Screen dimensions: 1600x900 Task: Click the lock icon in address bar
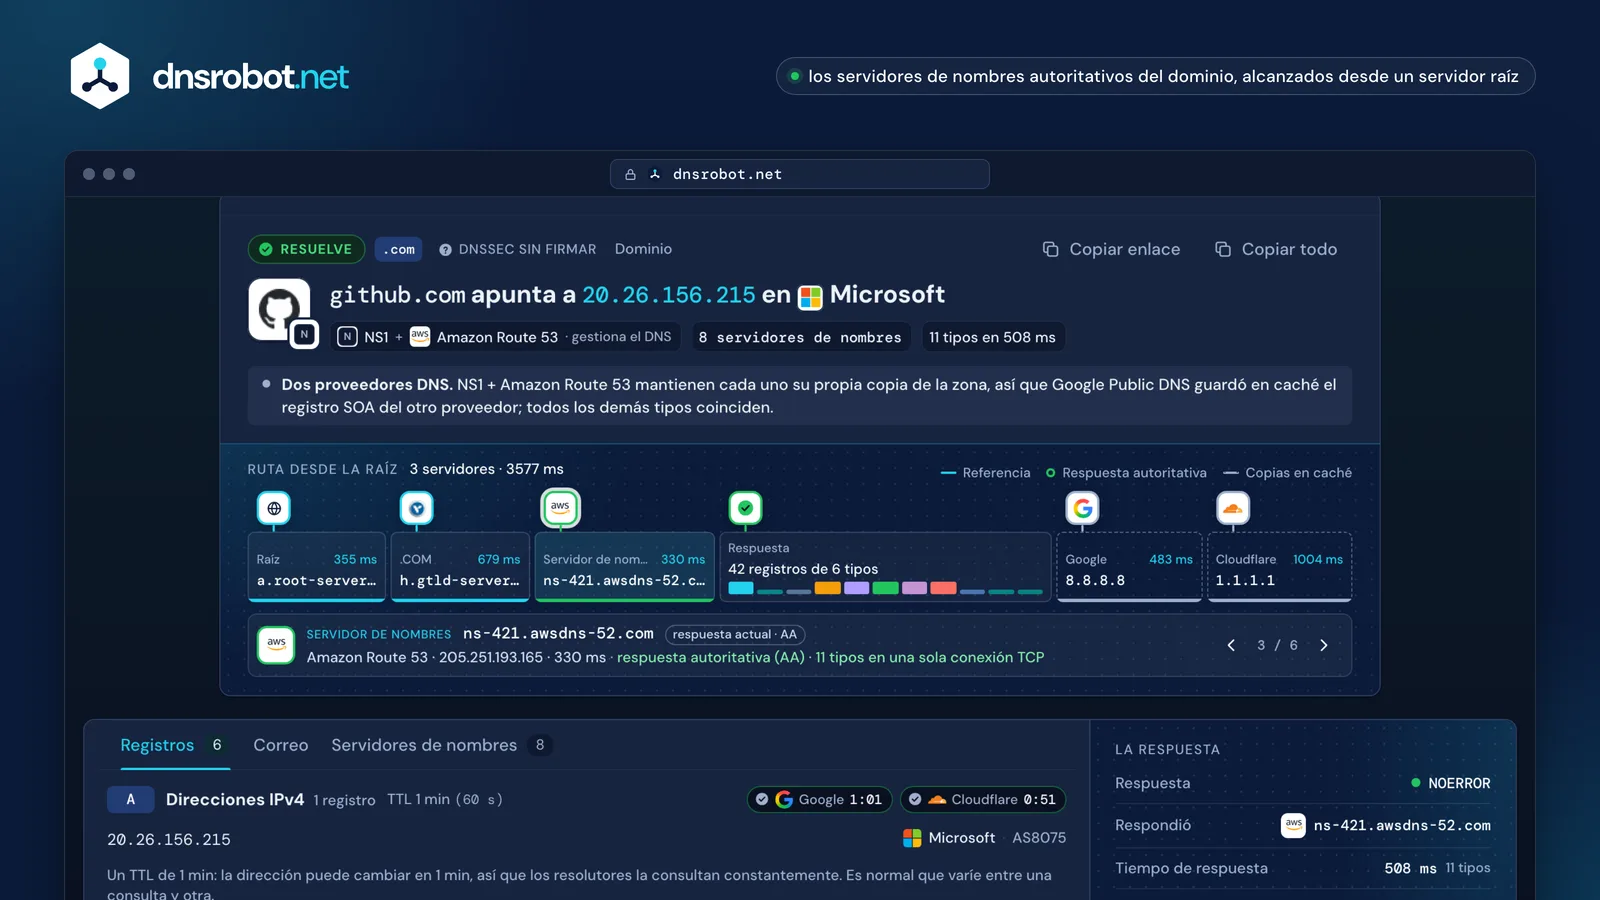point(630,174)
